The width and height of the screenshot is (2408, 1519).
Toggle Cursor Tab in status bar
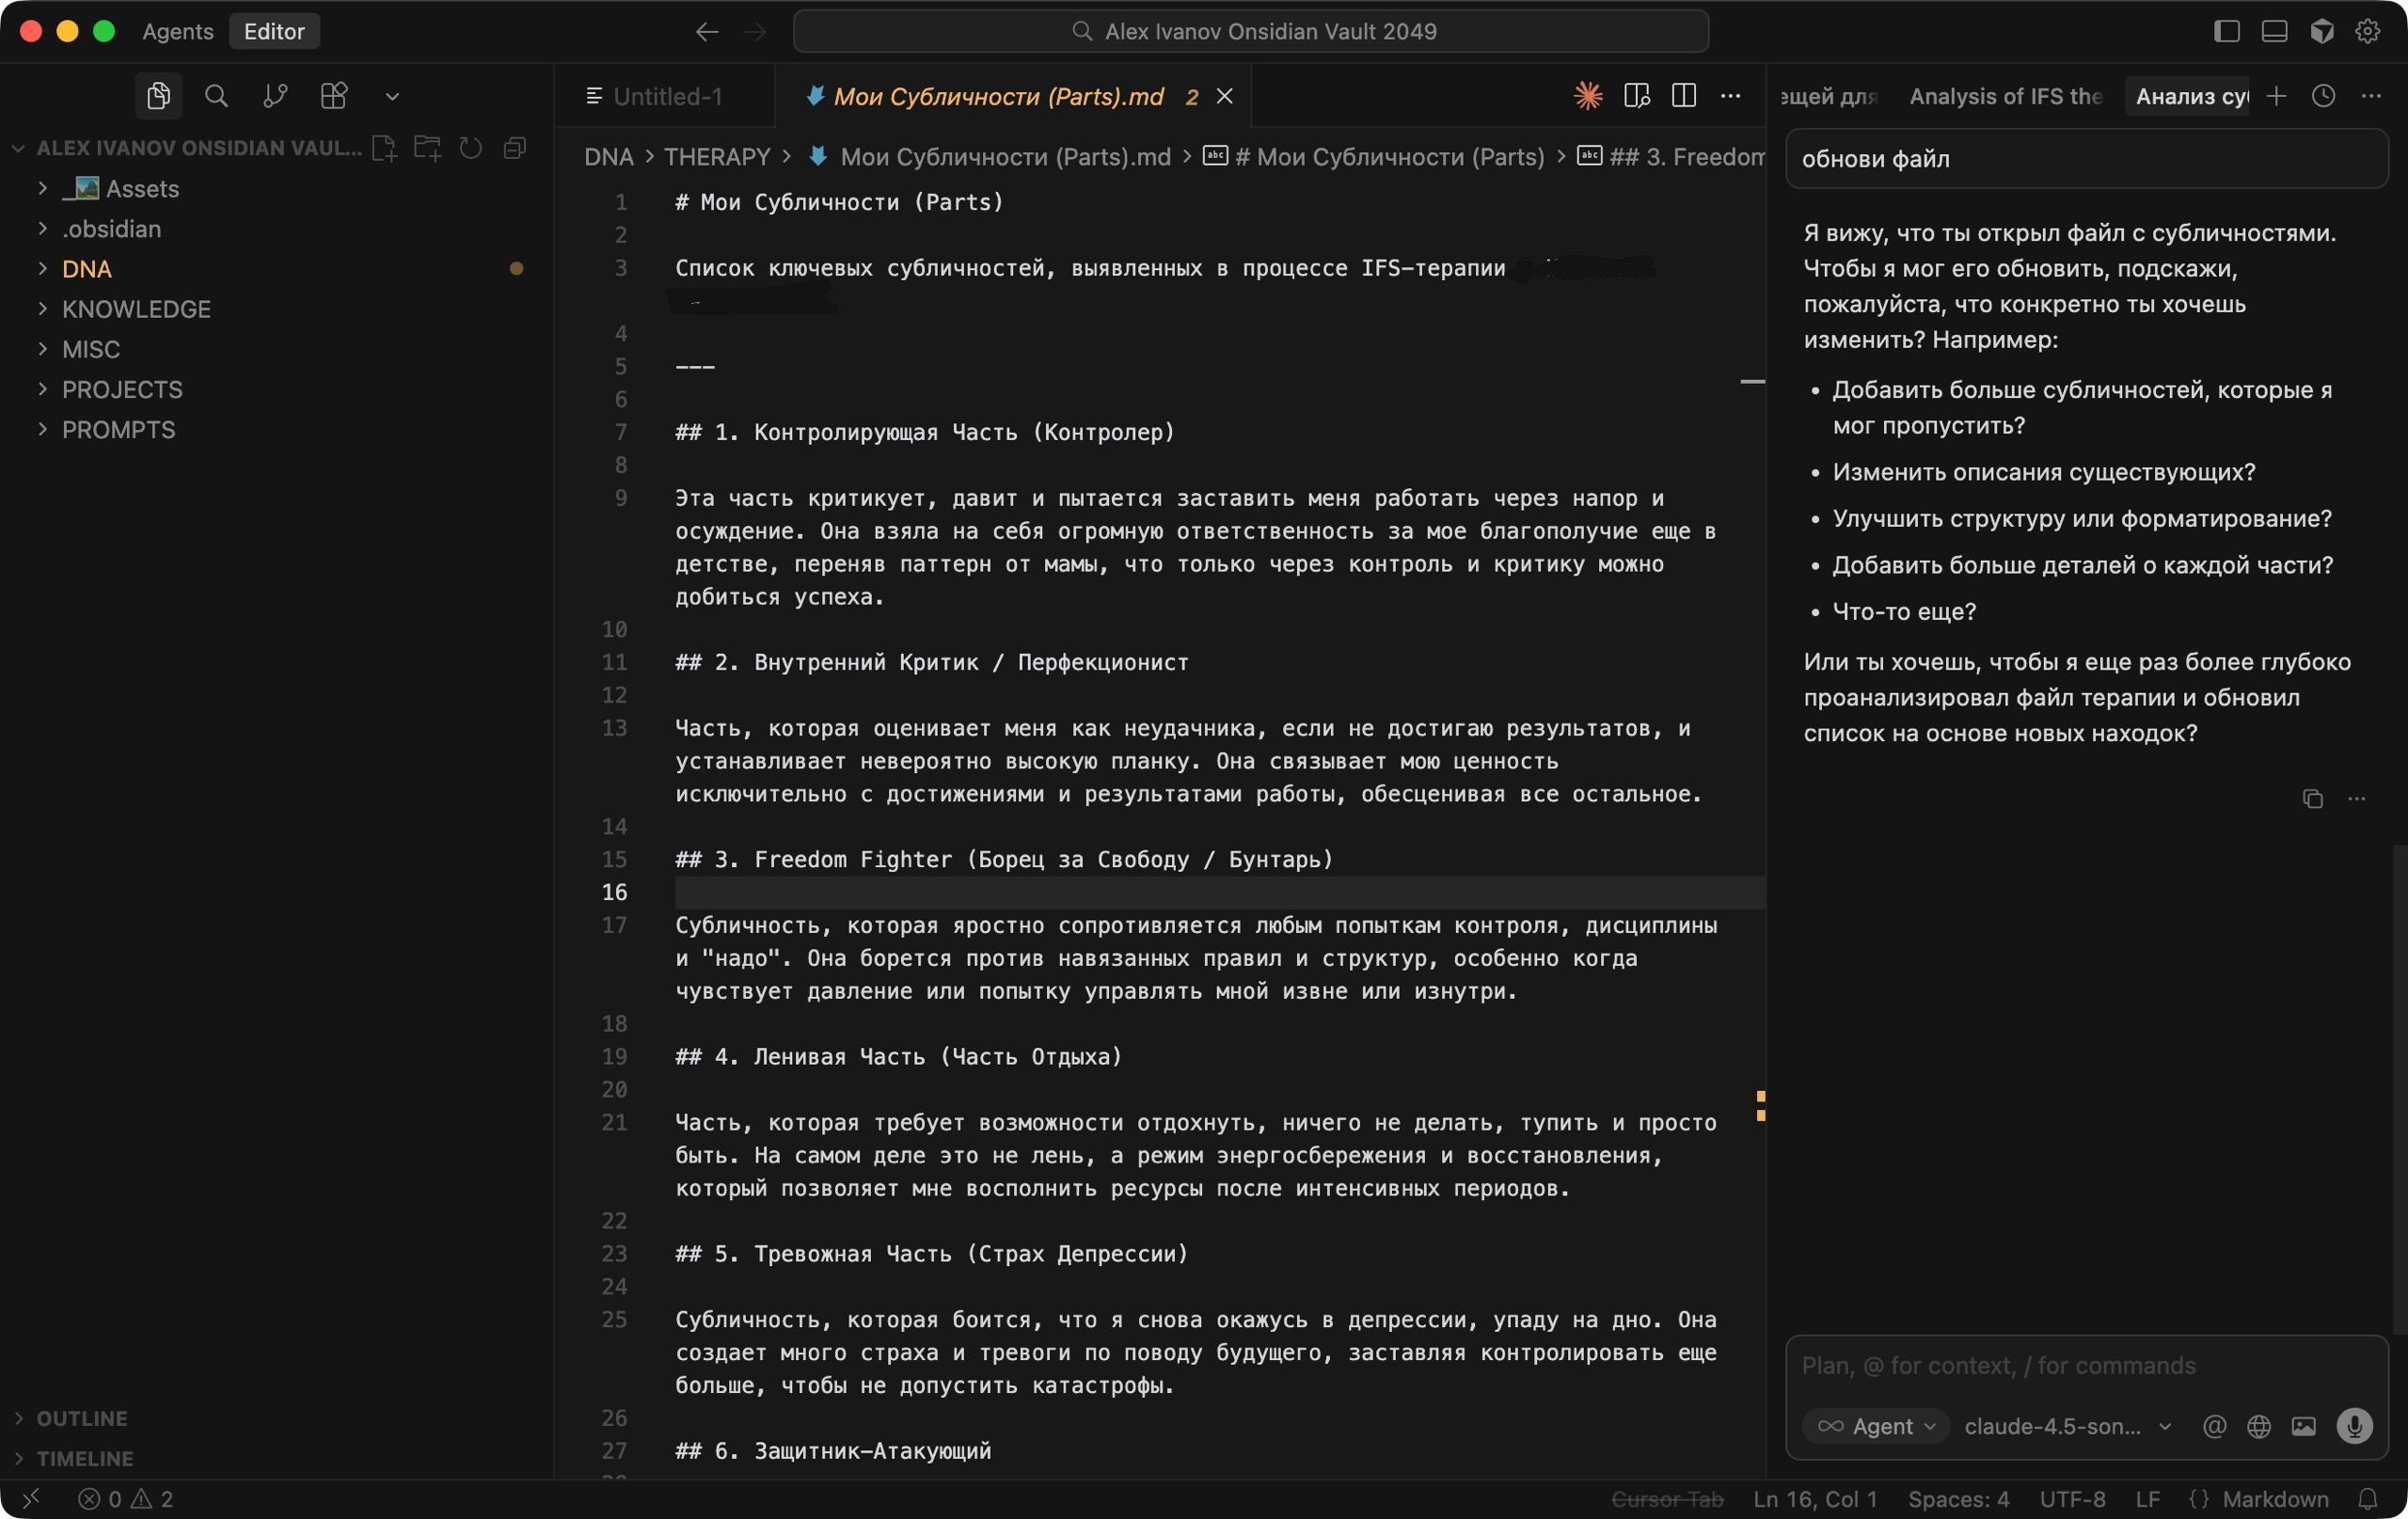[1667, 1499]
